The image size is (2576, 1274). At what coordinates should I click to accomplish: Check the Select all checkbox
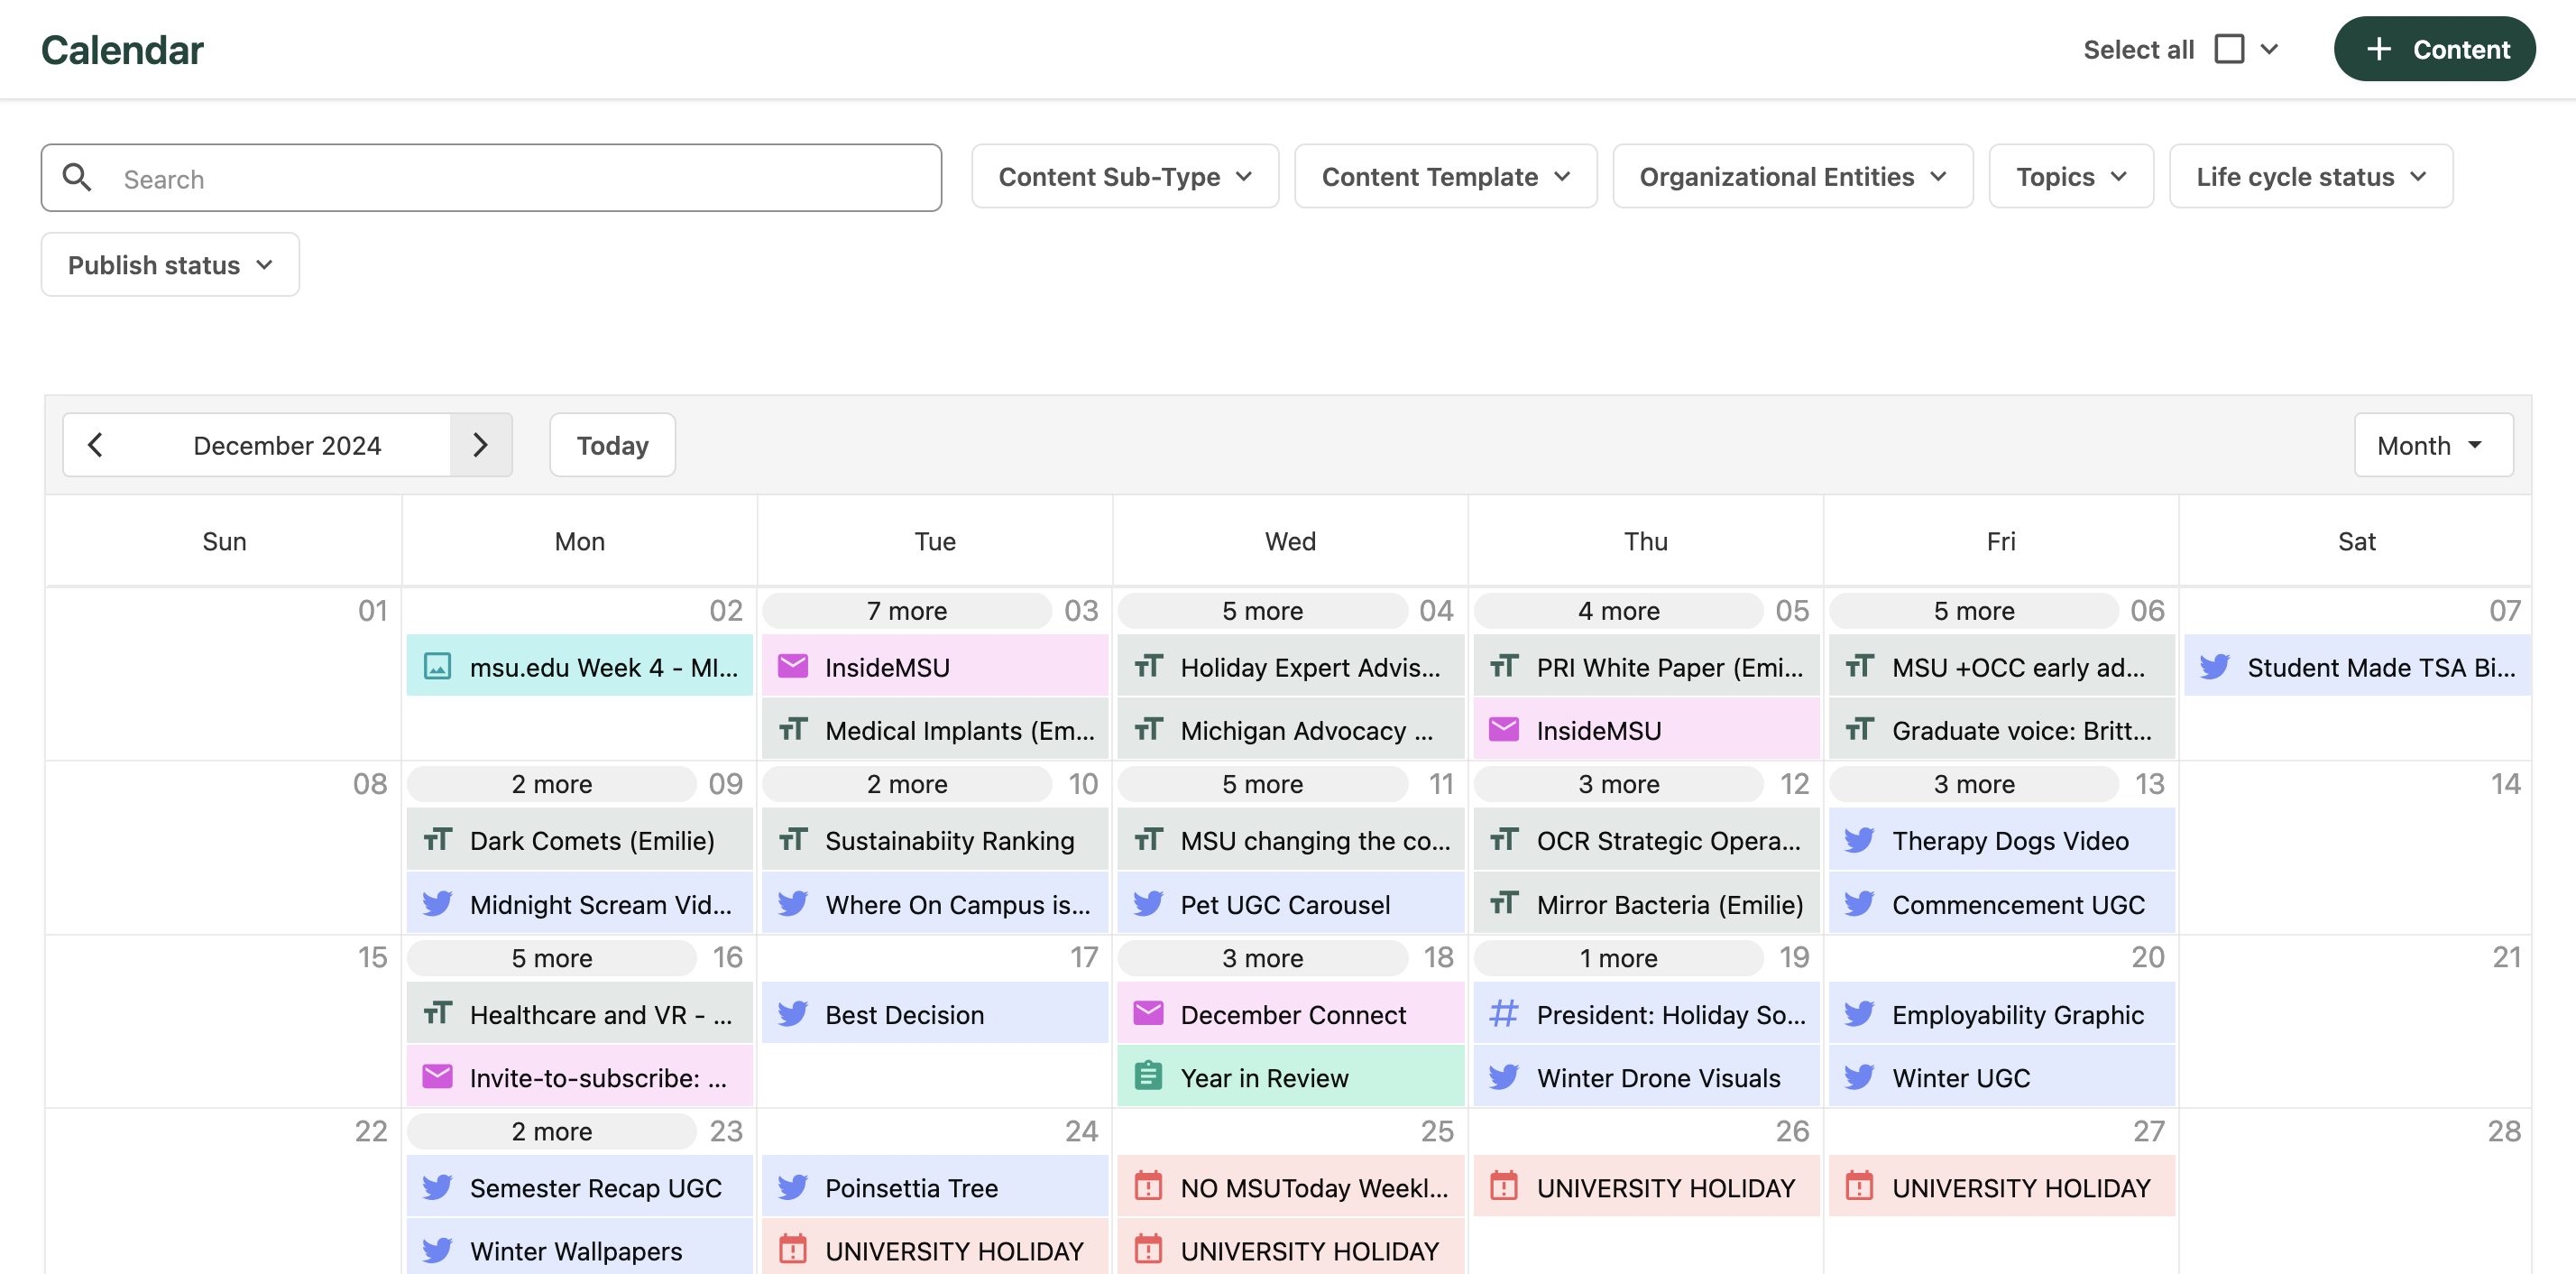(x=2229, y=49)
